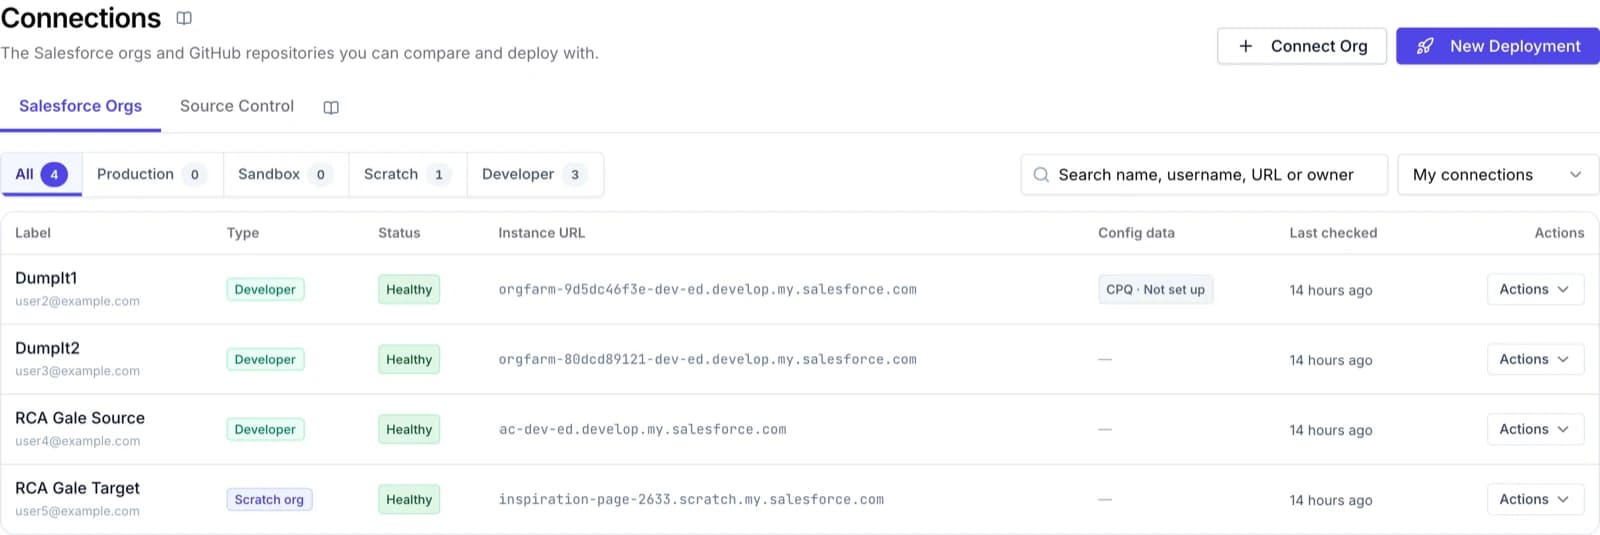Click the Connect Org button
Viewport: 1600px width, 535px height.
point(1302,46)
